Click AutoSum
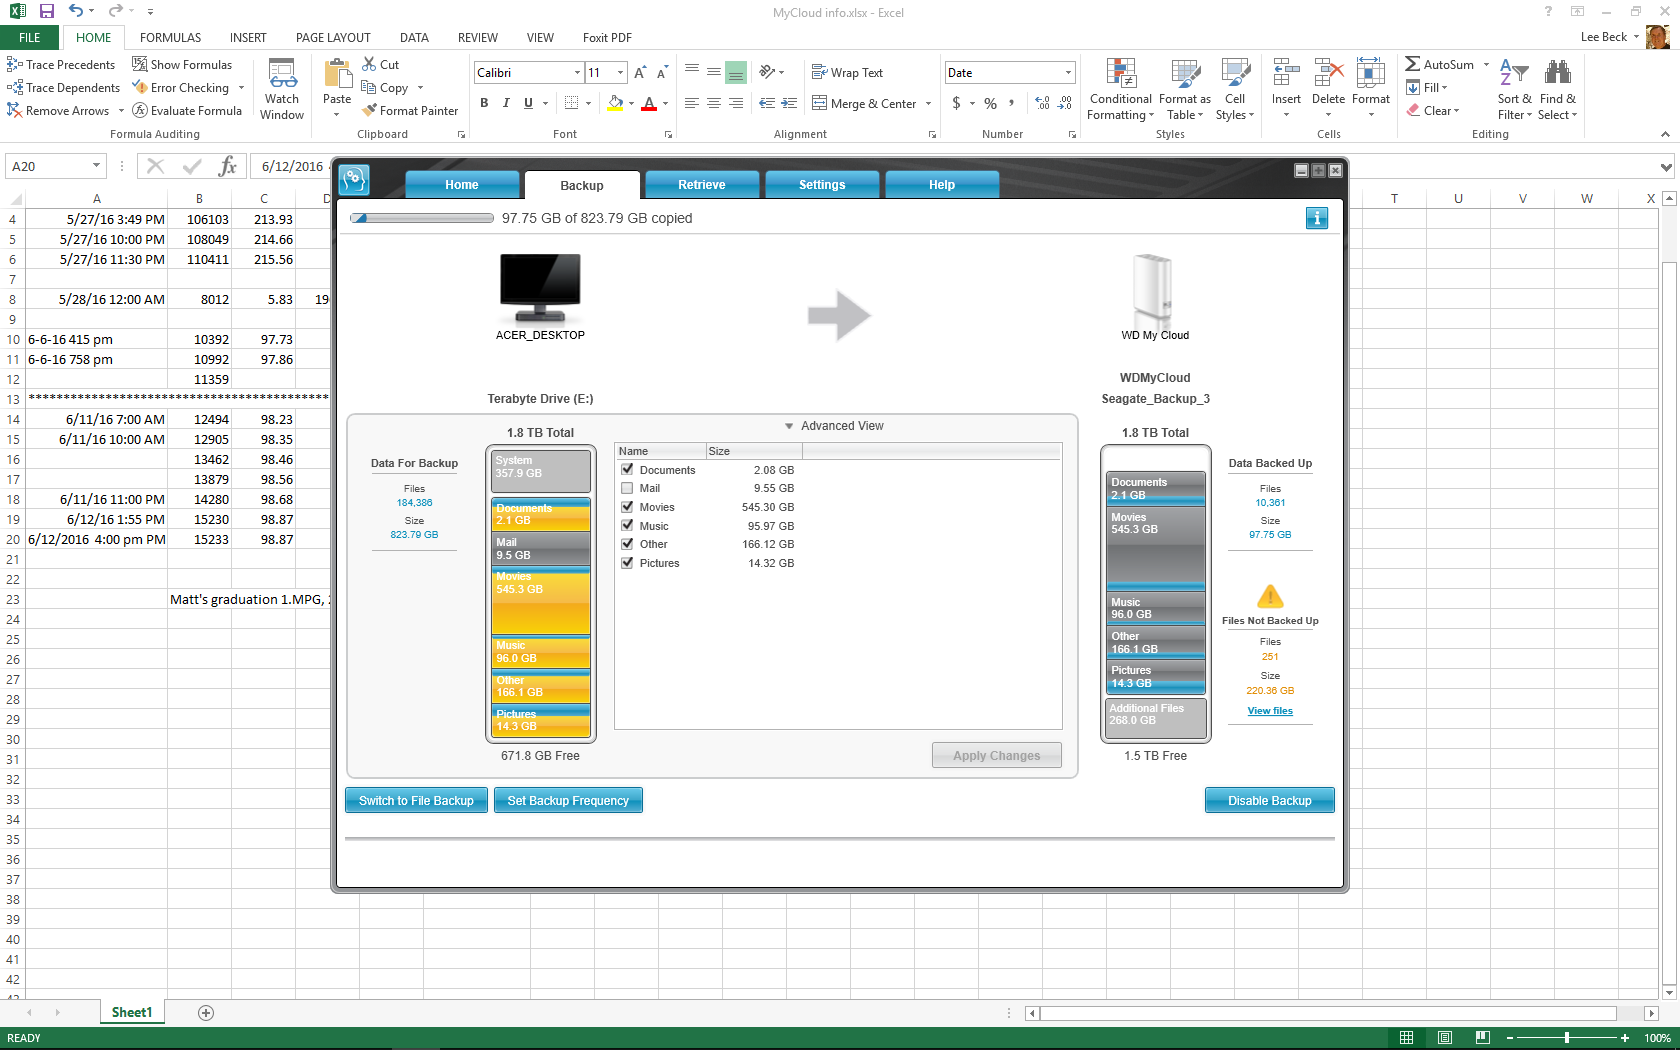Viewport: 1680px width, 1050px height. point(1439,65)
